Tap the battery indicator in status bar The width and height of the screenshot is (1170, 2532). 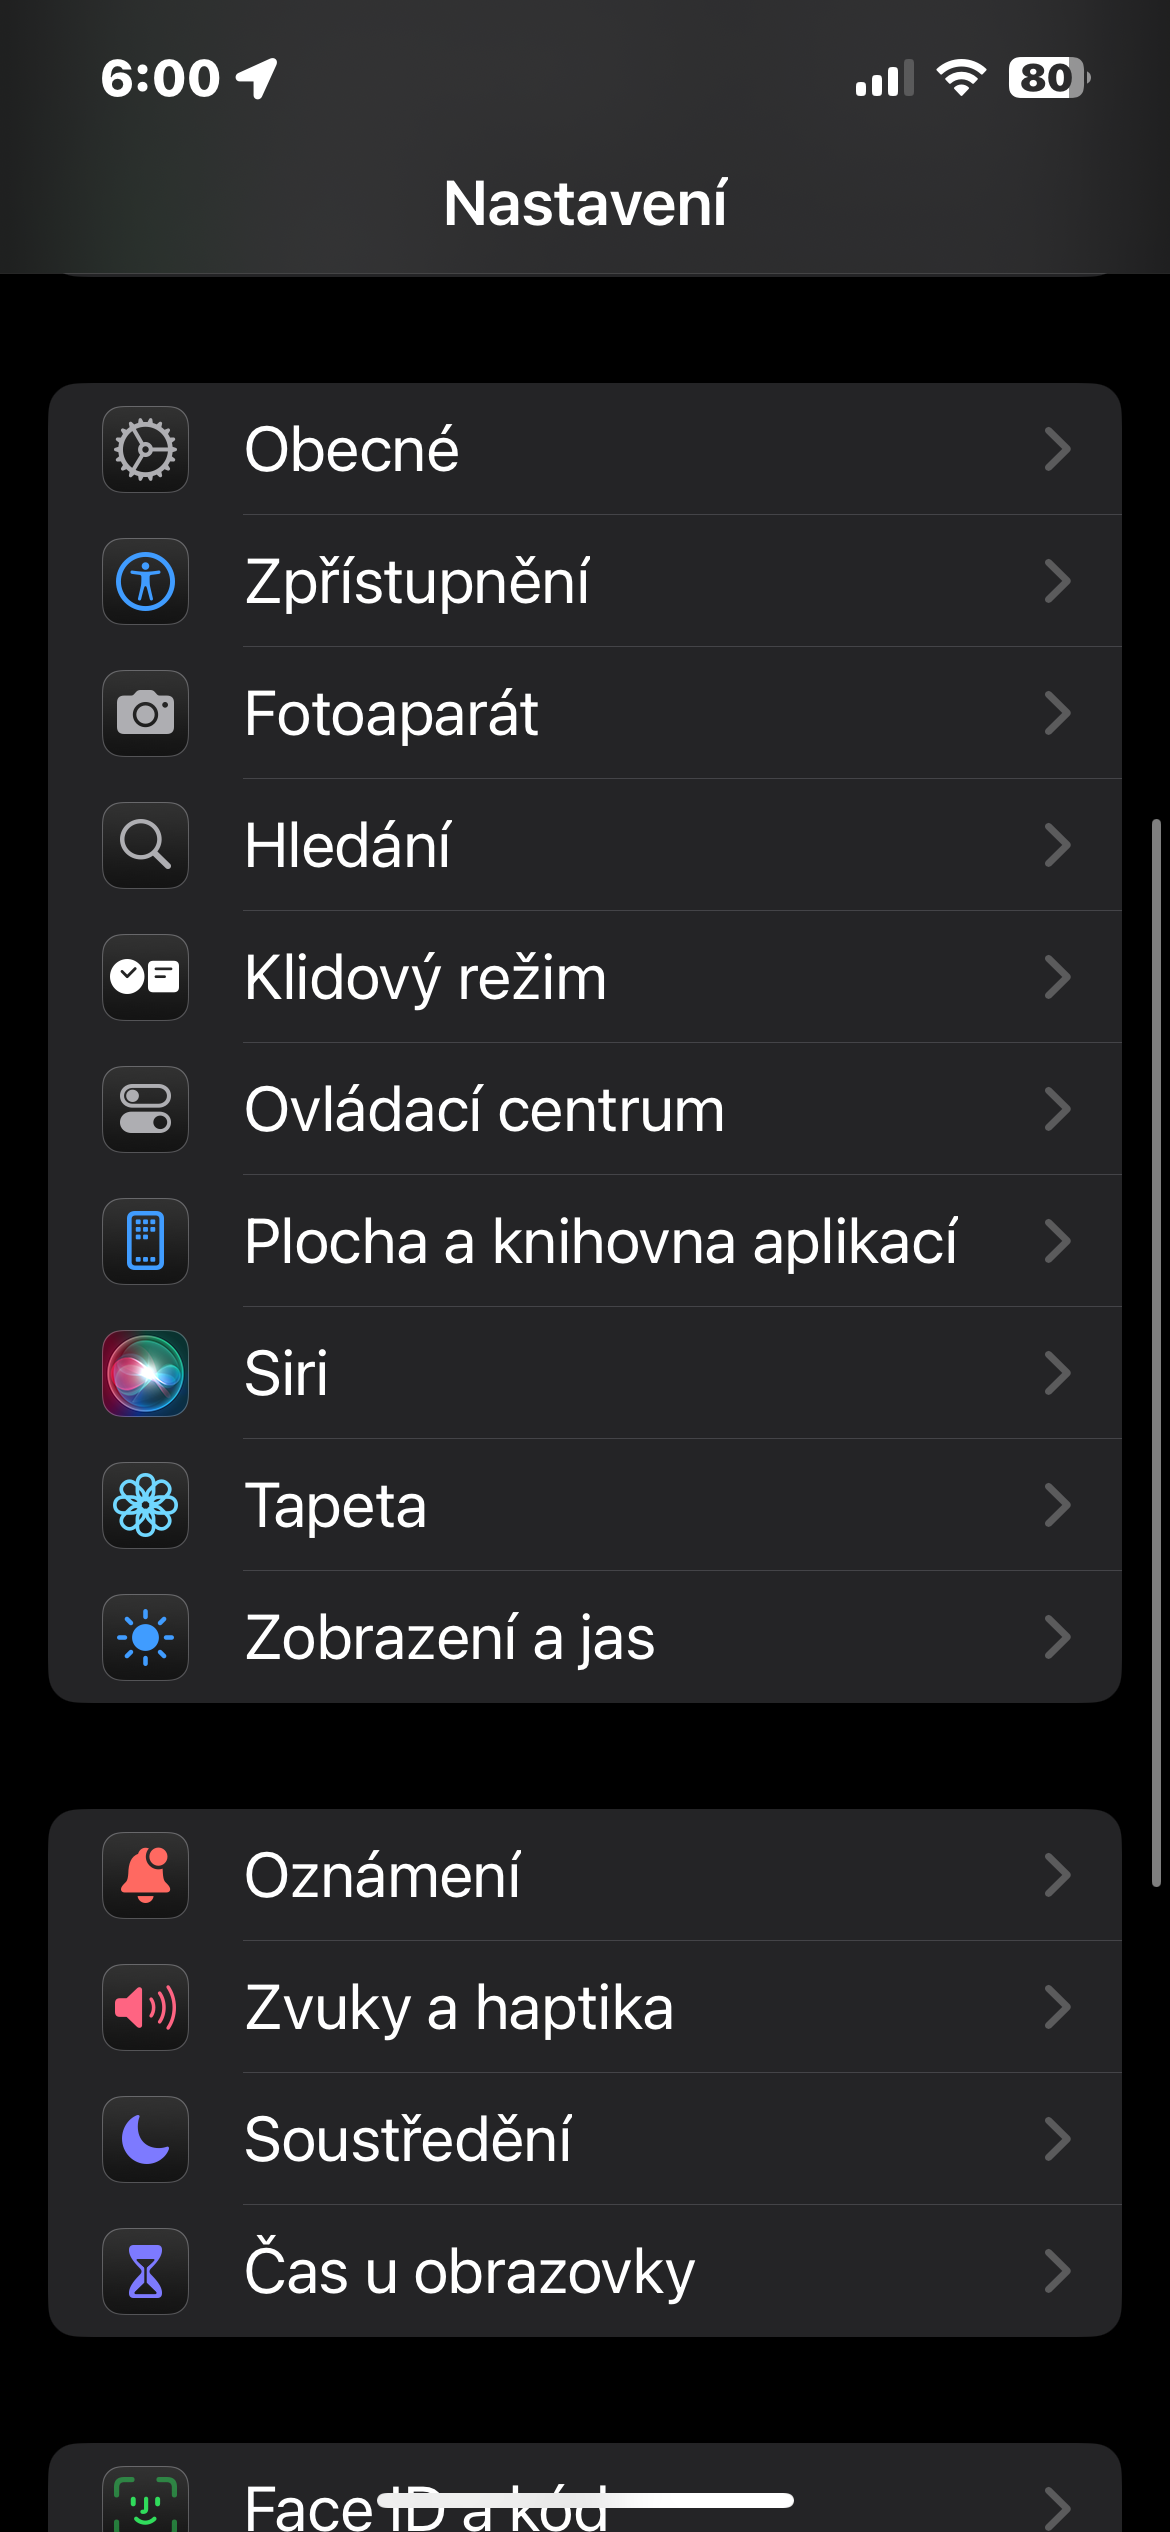coord(1048,78)
